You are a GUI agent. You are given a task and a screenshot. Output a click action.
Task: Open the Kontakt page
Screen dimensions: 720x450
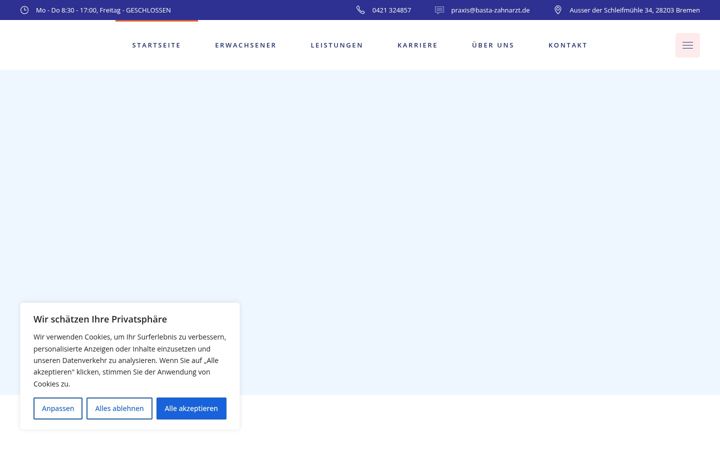tap(568, 45)
